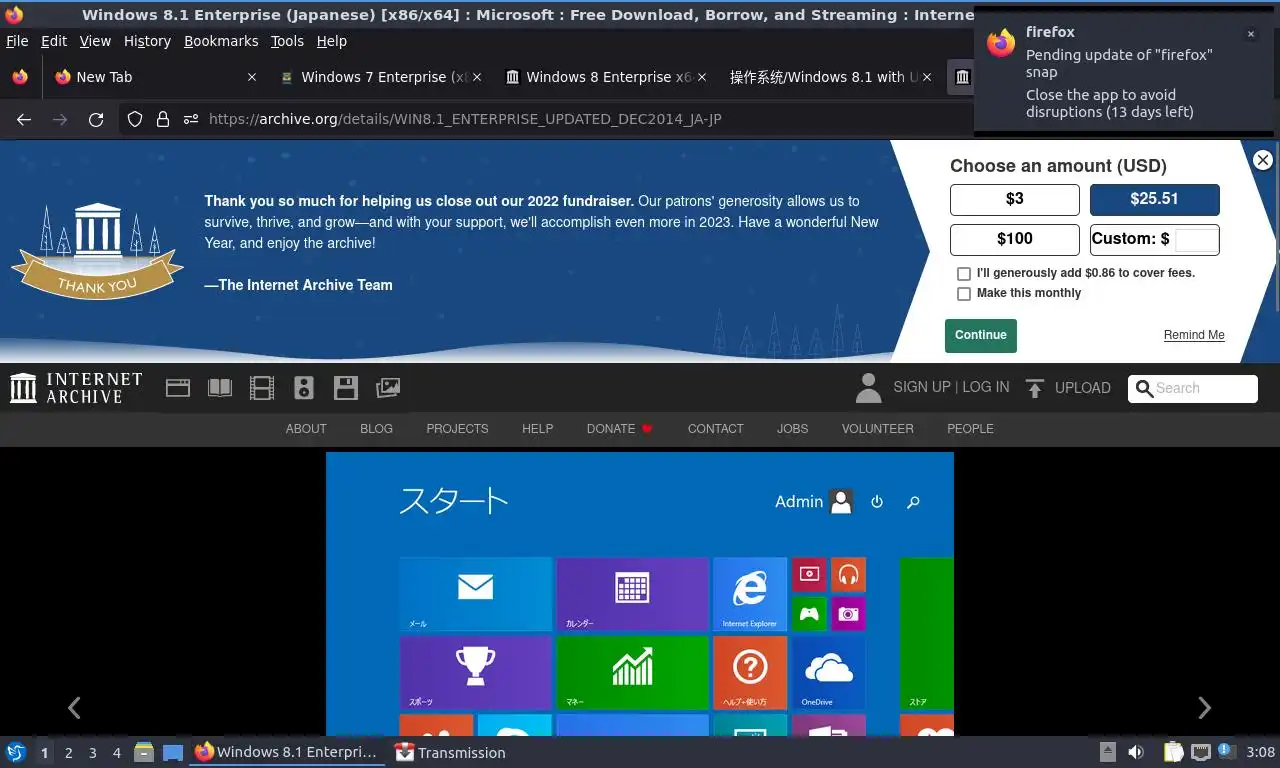The width and height of the screenshot is (1280, 768).
Task: Switch to the 操作系统/Windows 8.1 tab
Action: coord(830,77)
